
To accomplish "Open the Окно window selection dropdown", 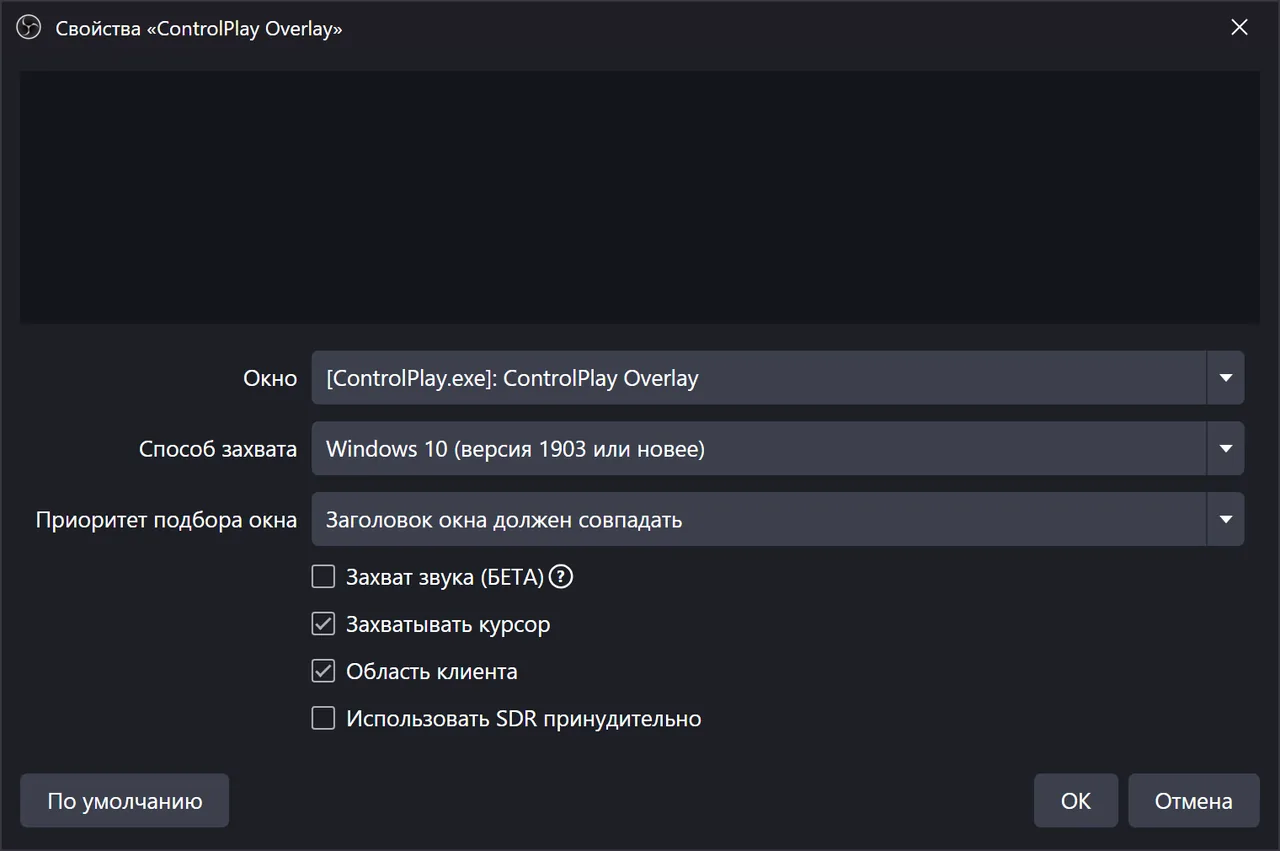I will click(778, 378).
